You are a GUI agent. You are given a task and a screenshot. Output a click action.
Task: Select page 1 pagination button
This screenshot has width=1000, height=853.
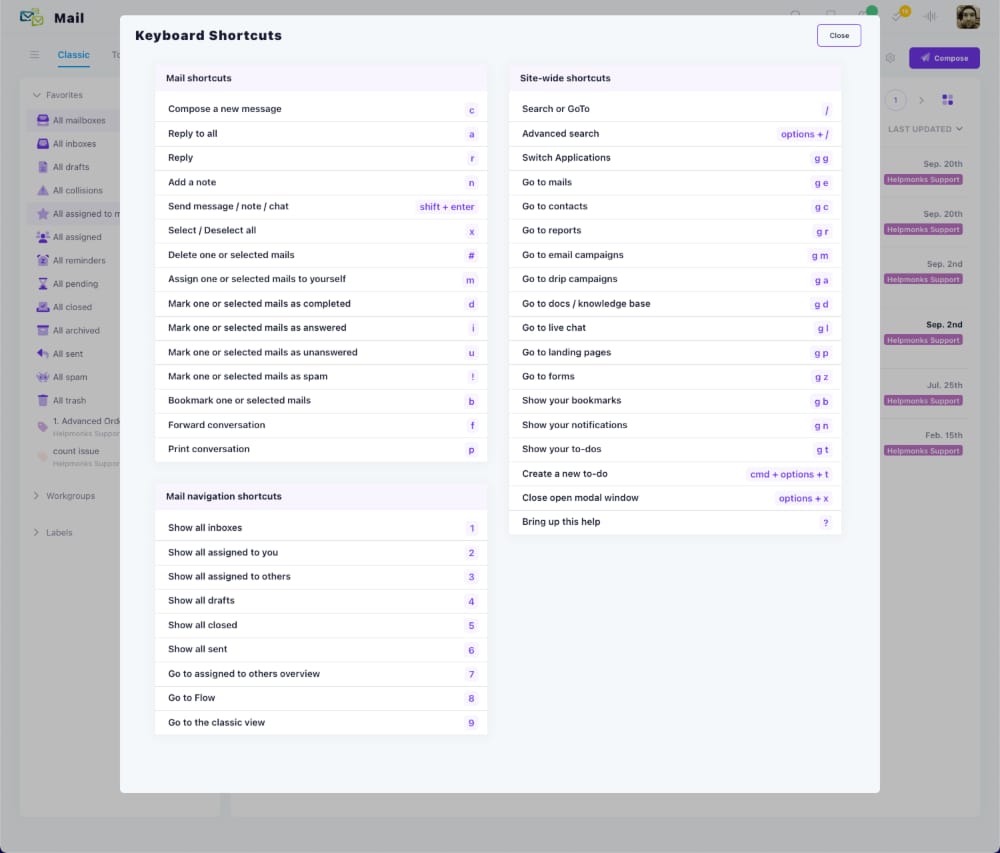895,100
